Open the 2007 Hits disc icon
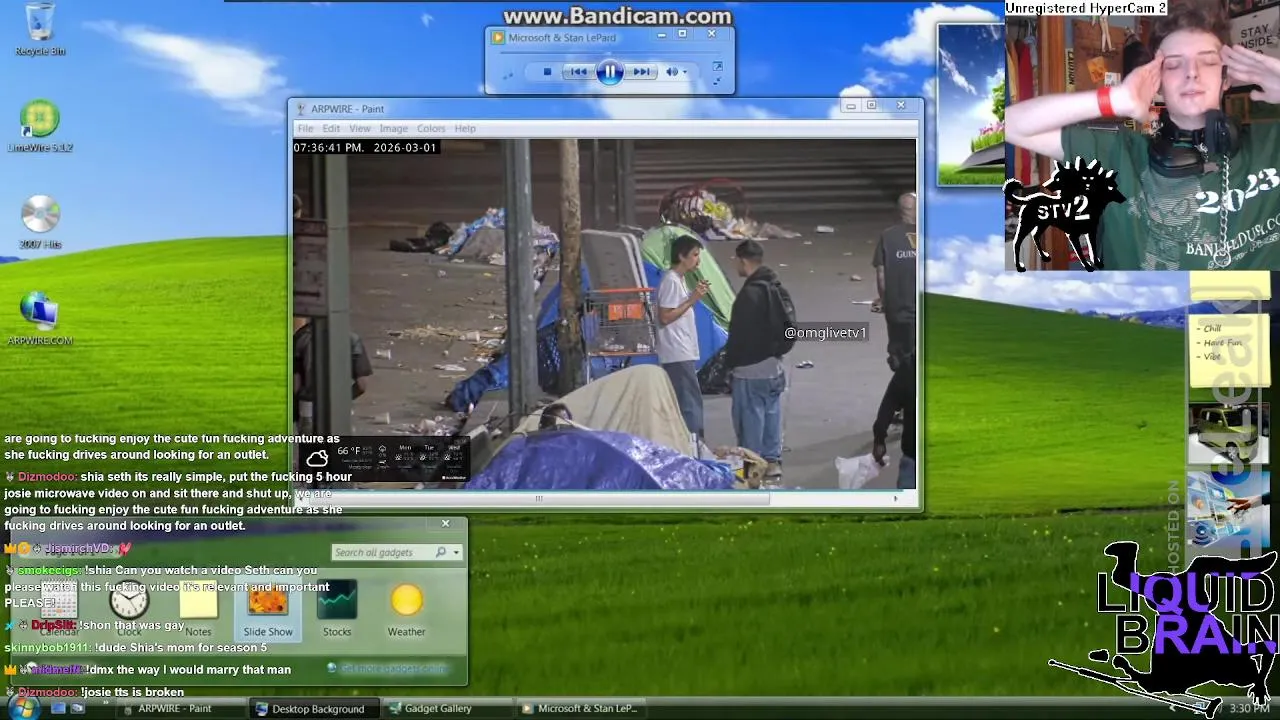This screenshot has width=1280, height=720. pos(40,222)
